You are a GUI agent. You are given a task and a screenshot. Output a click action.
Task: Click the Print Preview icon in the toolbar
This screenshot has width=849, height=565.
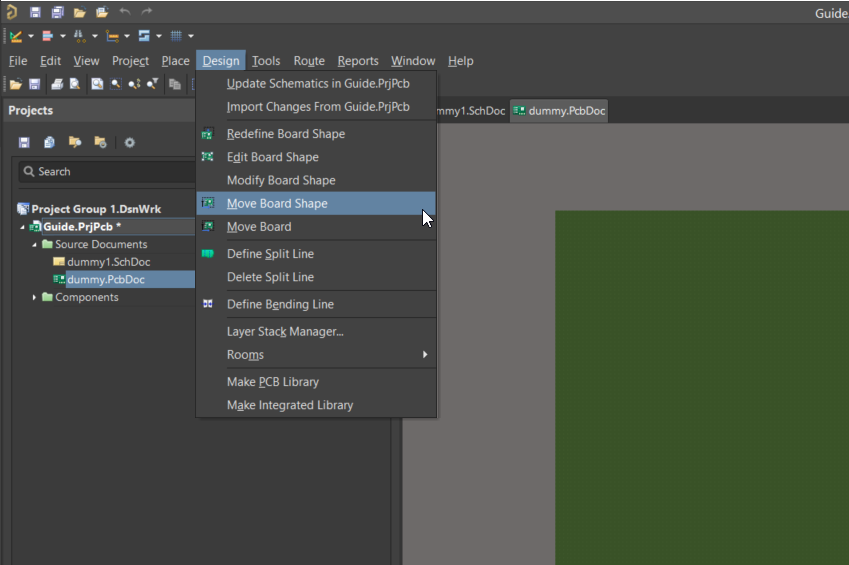[74, 85]
